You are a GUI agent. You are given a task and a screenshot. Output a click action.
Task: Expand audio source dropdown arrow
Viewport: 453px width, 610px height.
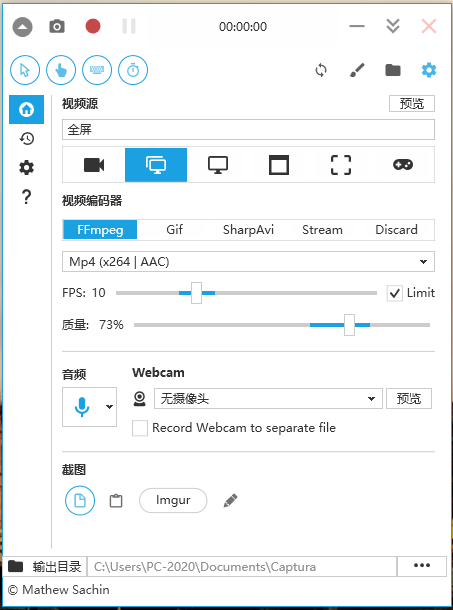pyautogui.click(x=109, y=407)
